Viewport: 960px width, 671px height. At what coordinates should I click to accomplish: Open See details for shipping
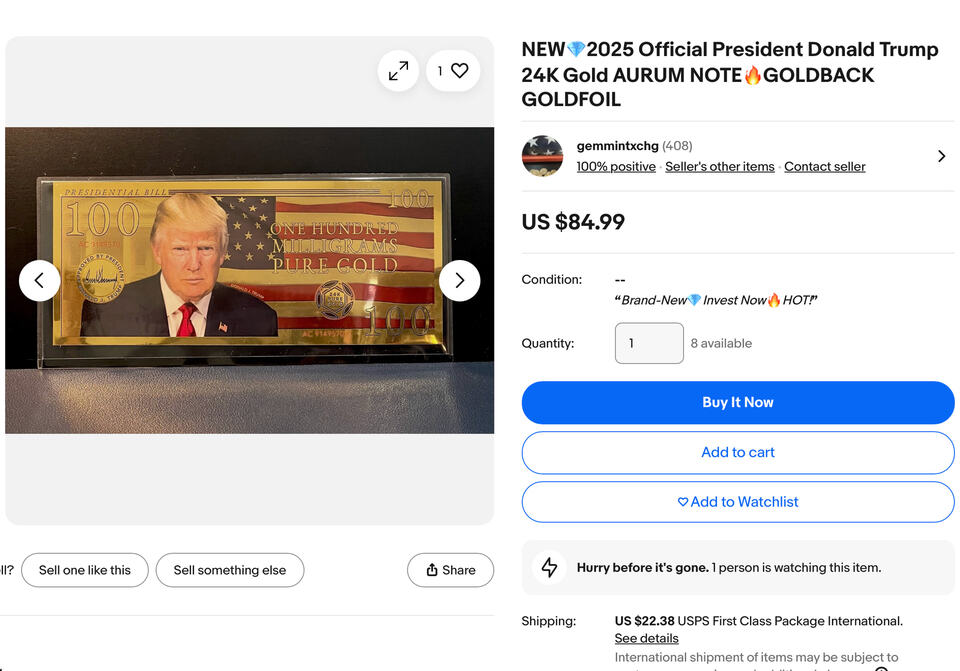tap(646, 638)
